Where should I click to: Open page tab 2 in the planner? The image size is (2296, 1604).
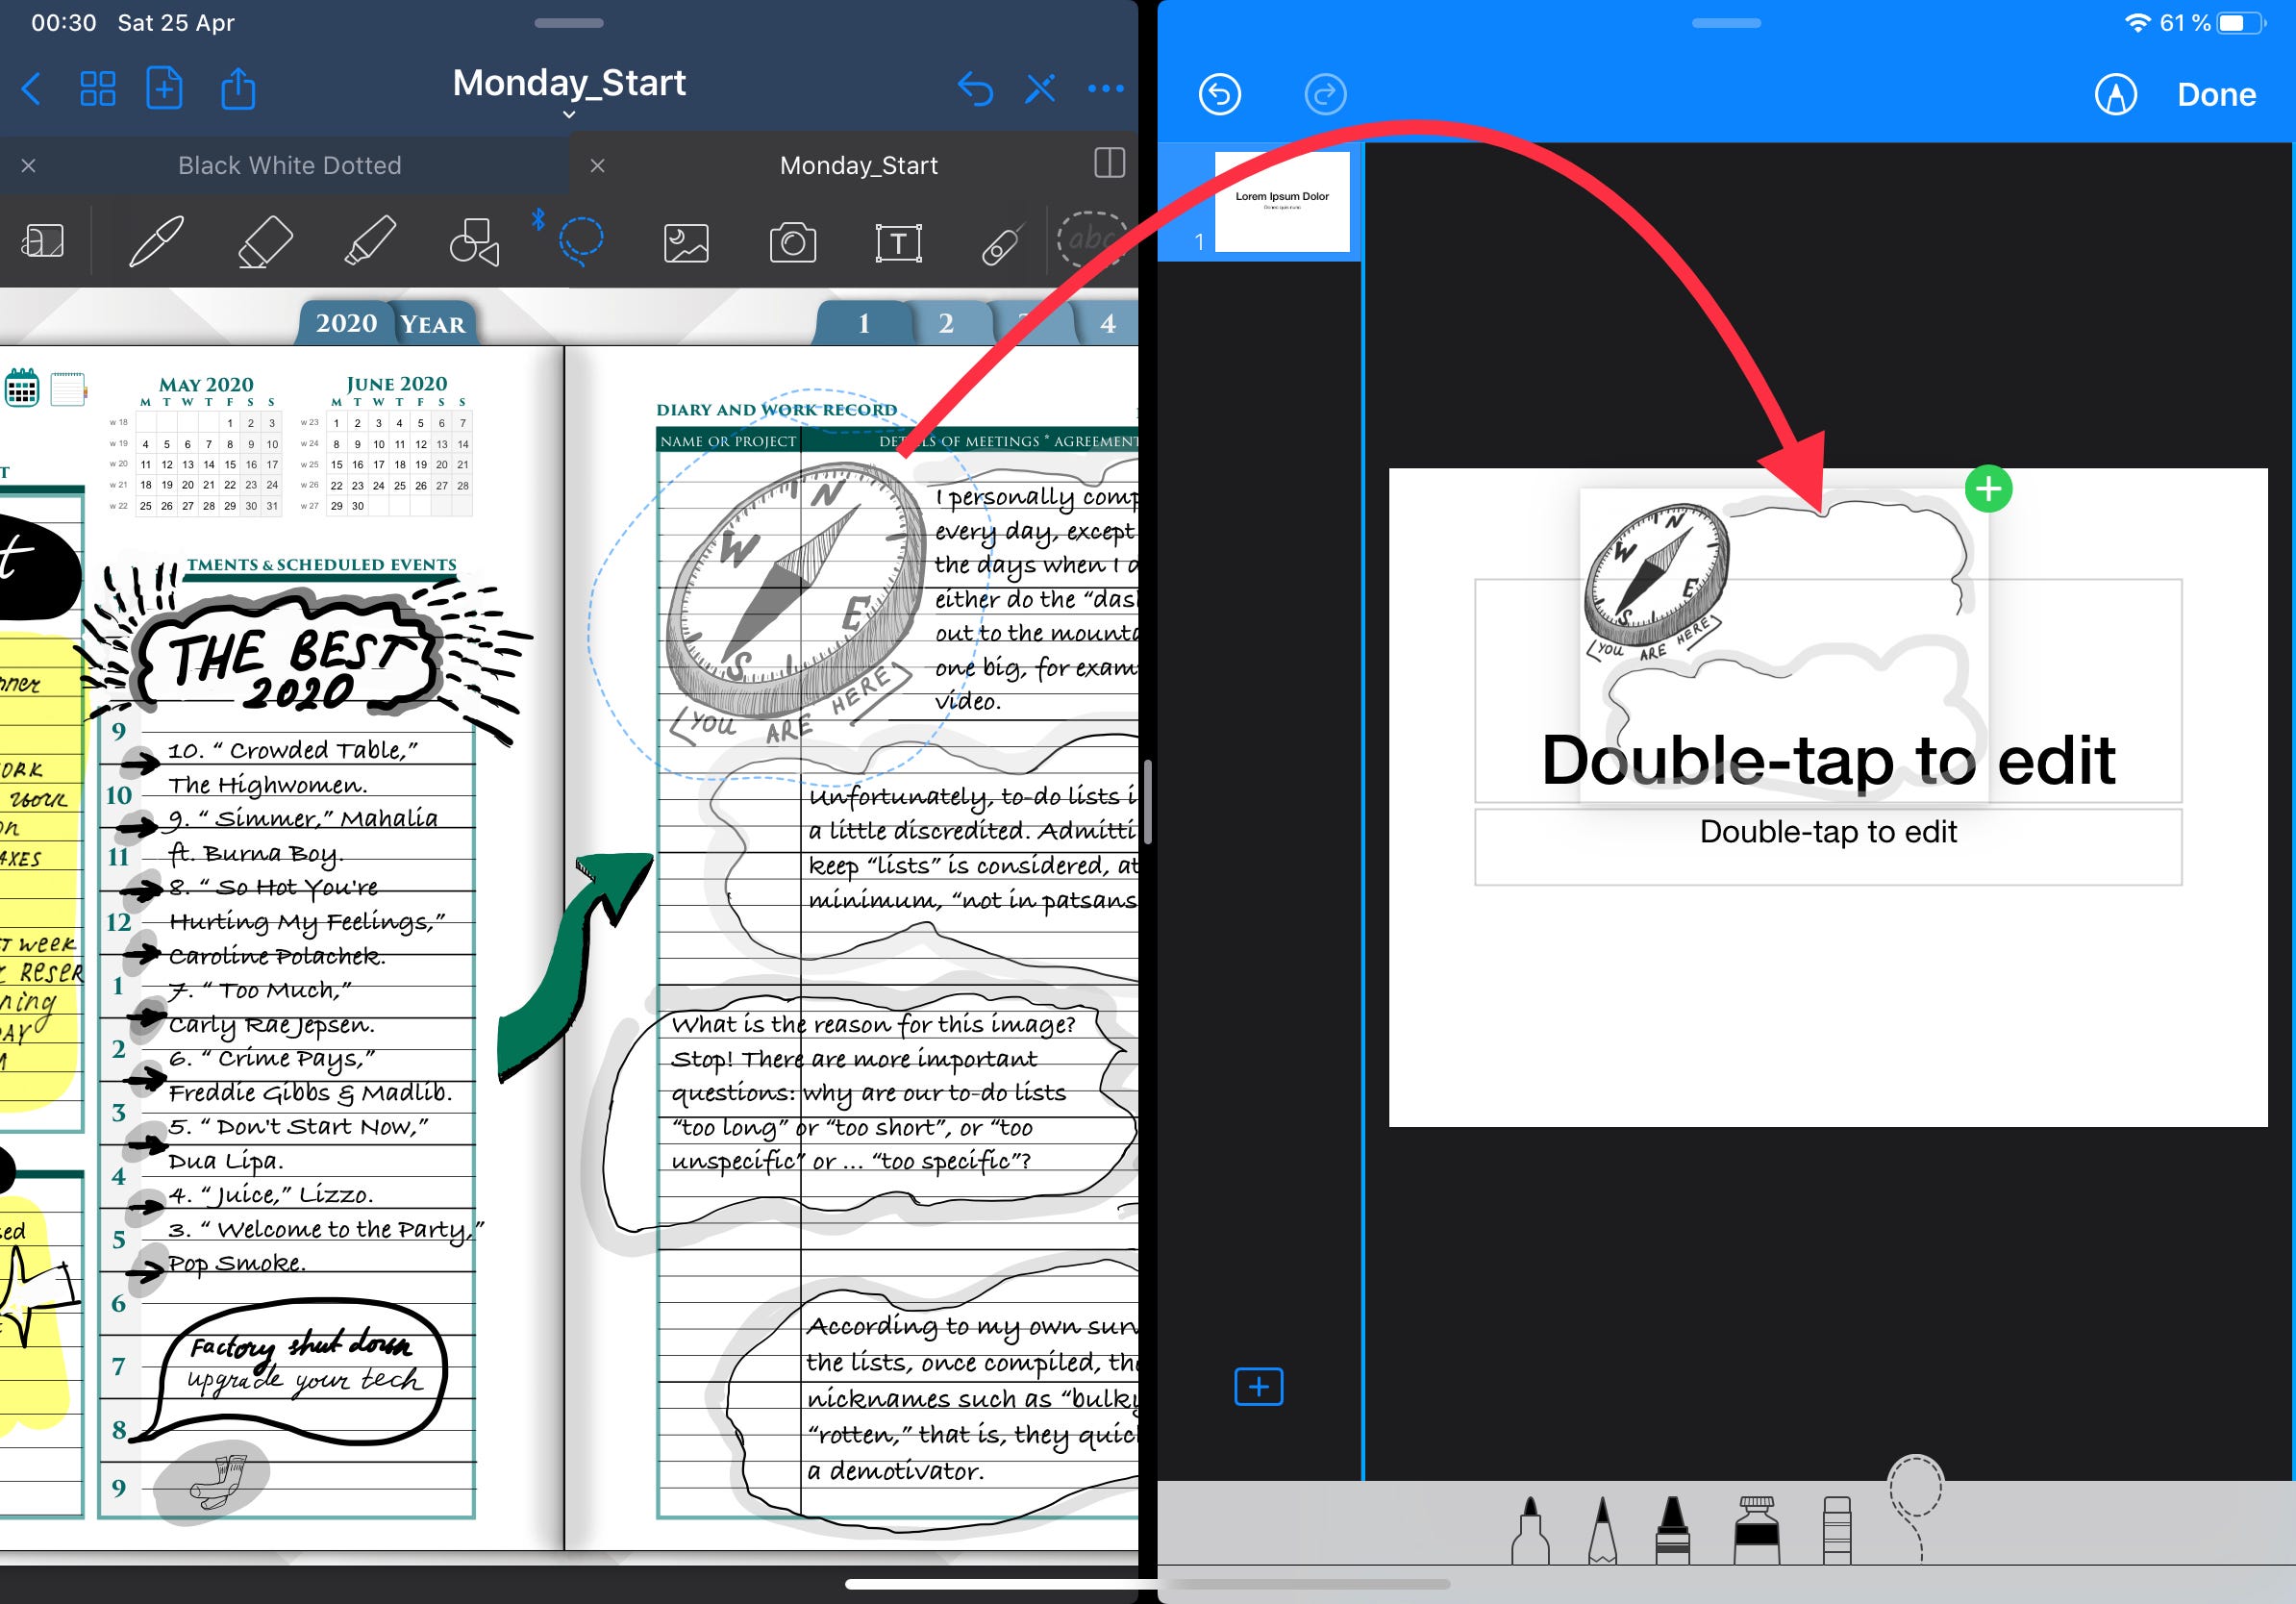coord(944,323)
